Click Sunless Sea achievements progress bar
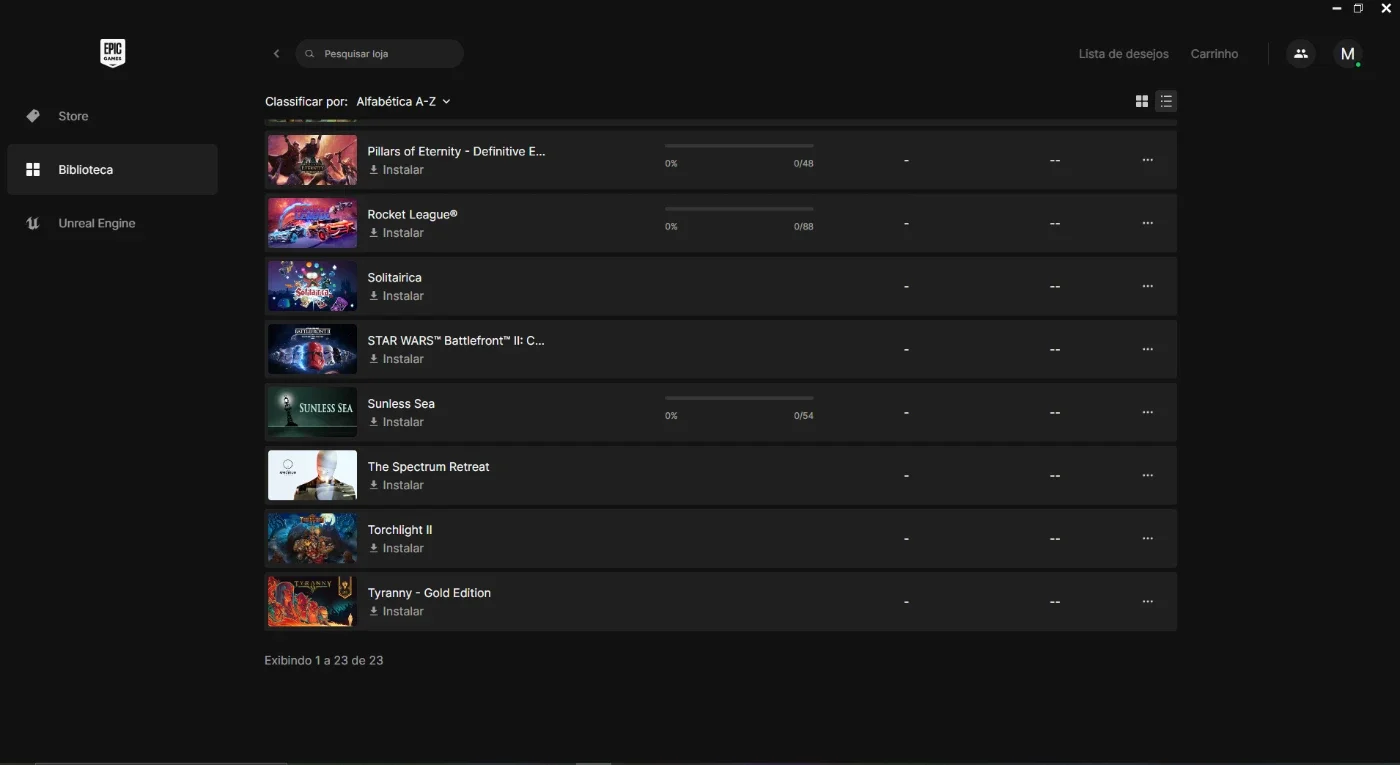Image resolution: width=1400 pixels, height=765 pixels. point(739,398)
